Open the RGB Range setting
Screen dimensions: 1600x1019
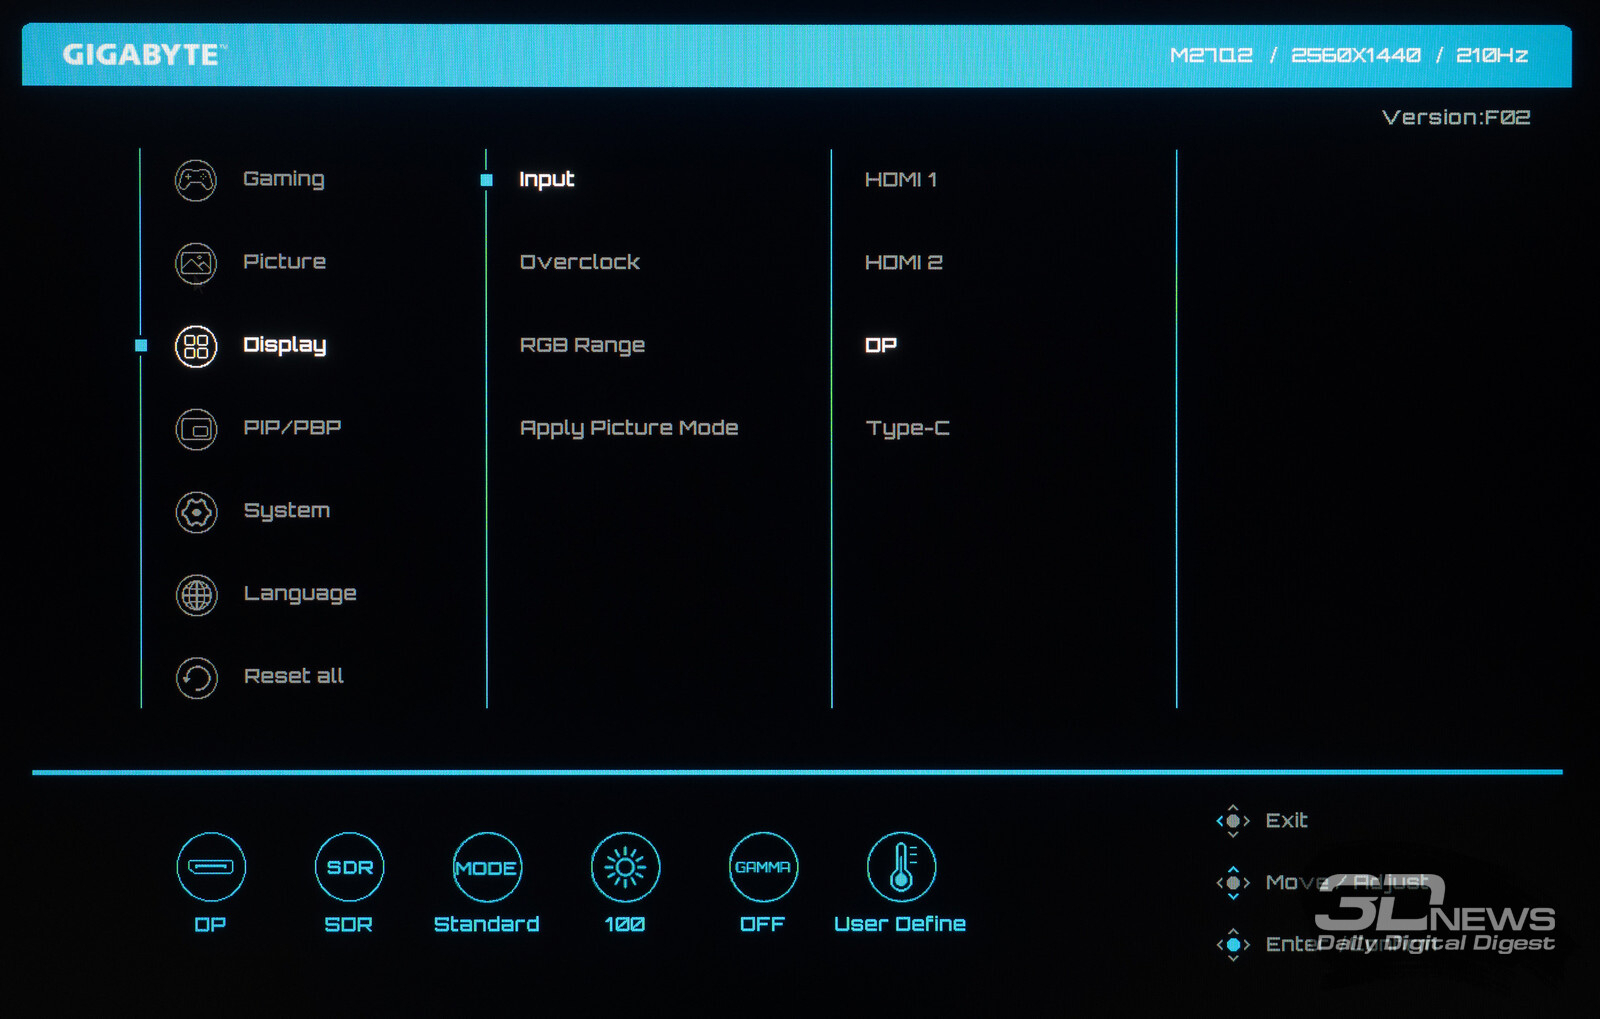click(582, 346)
